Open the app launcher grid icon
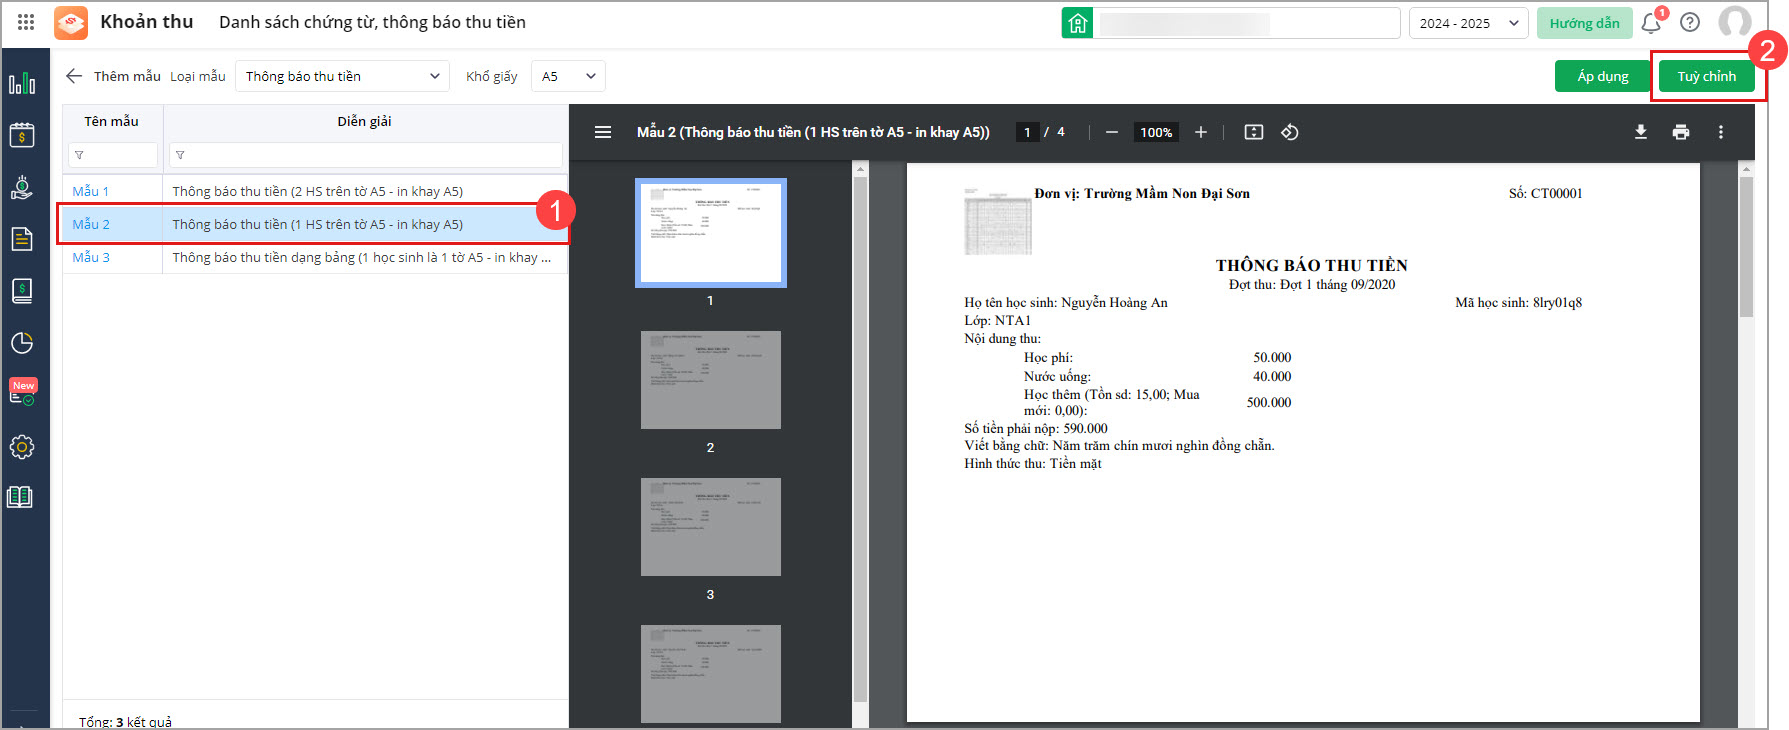This screenshot has width=1789, height=730. pyautogui.click(x=26, y=22)
